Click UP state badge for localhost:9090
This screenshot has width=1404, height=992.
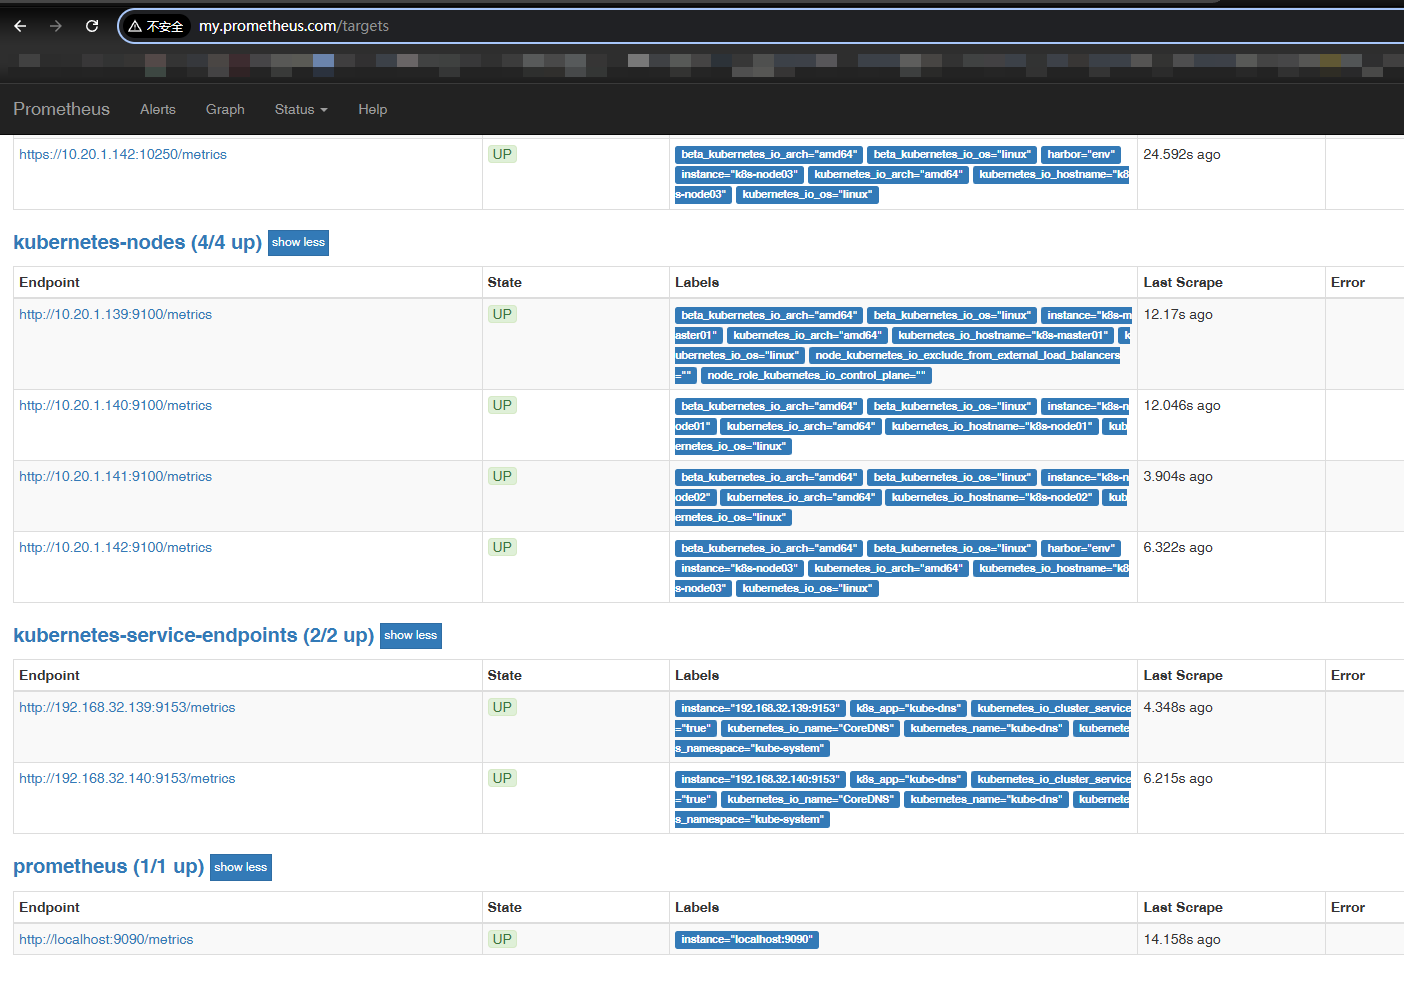[x=502, y=939]
